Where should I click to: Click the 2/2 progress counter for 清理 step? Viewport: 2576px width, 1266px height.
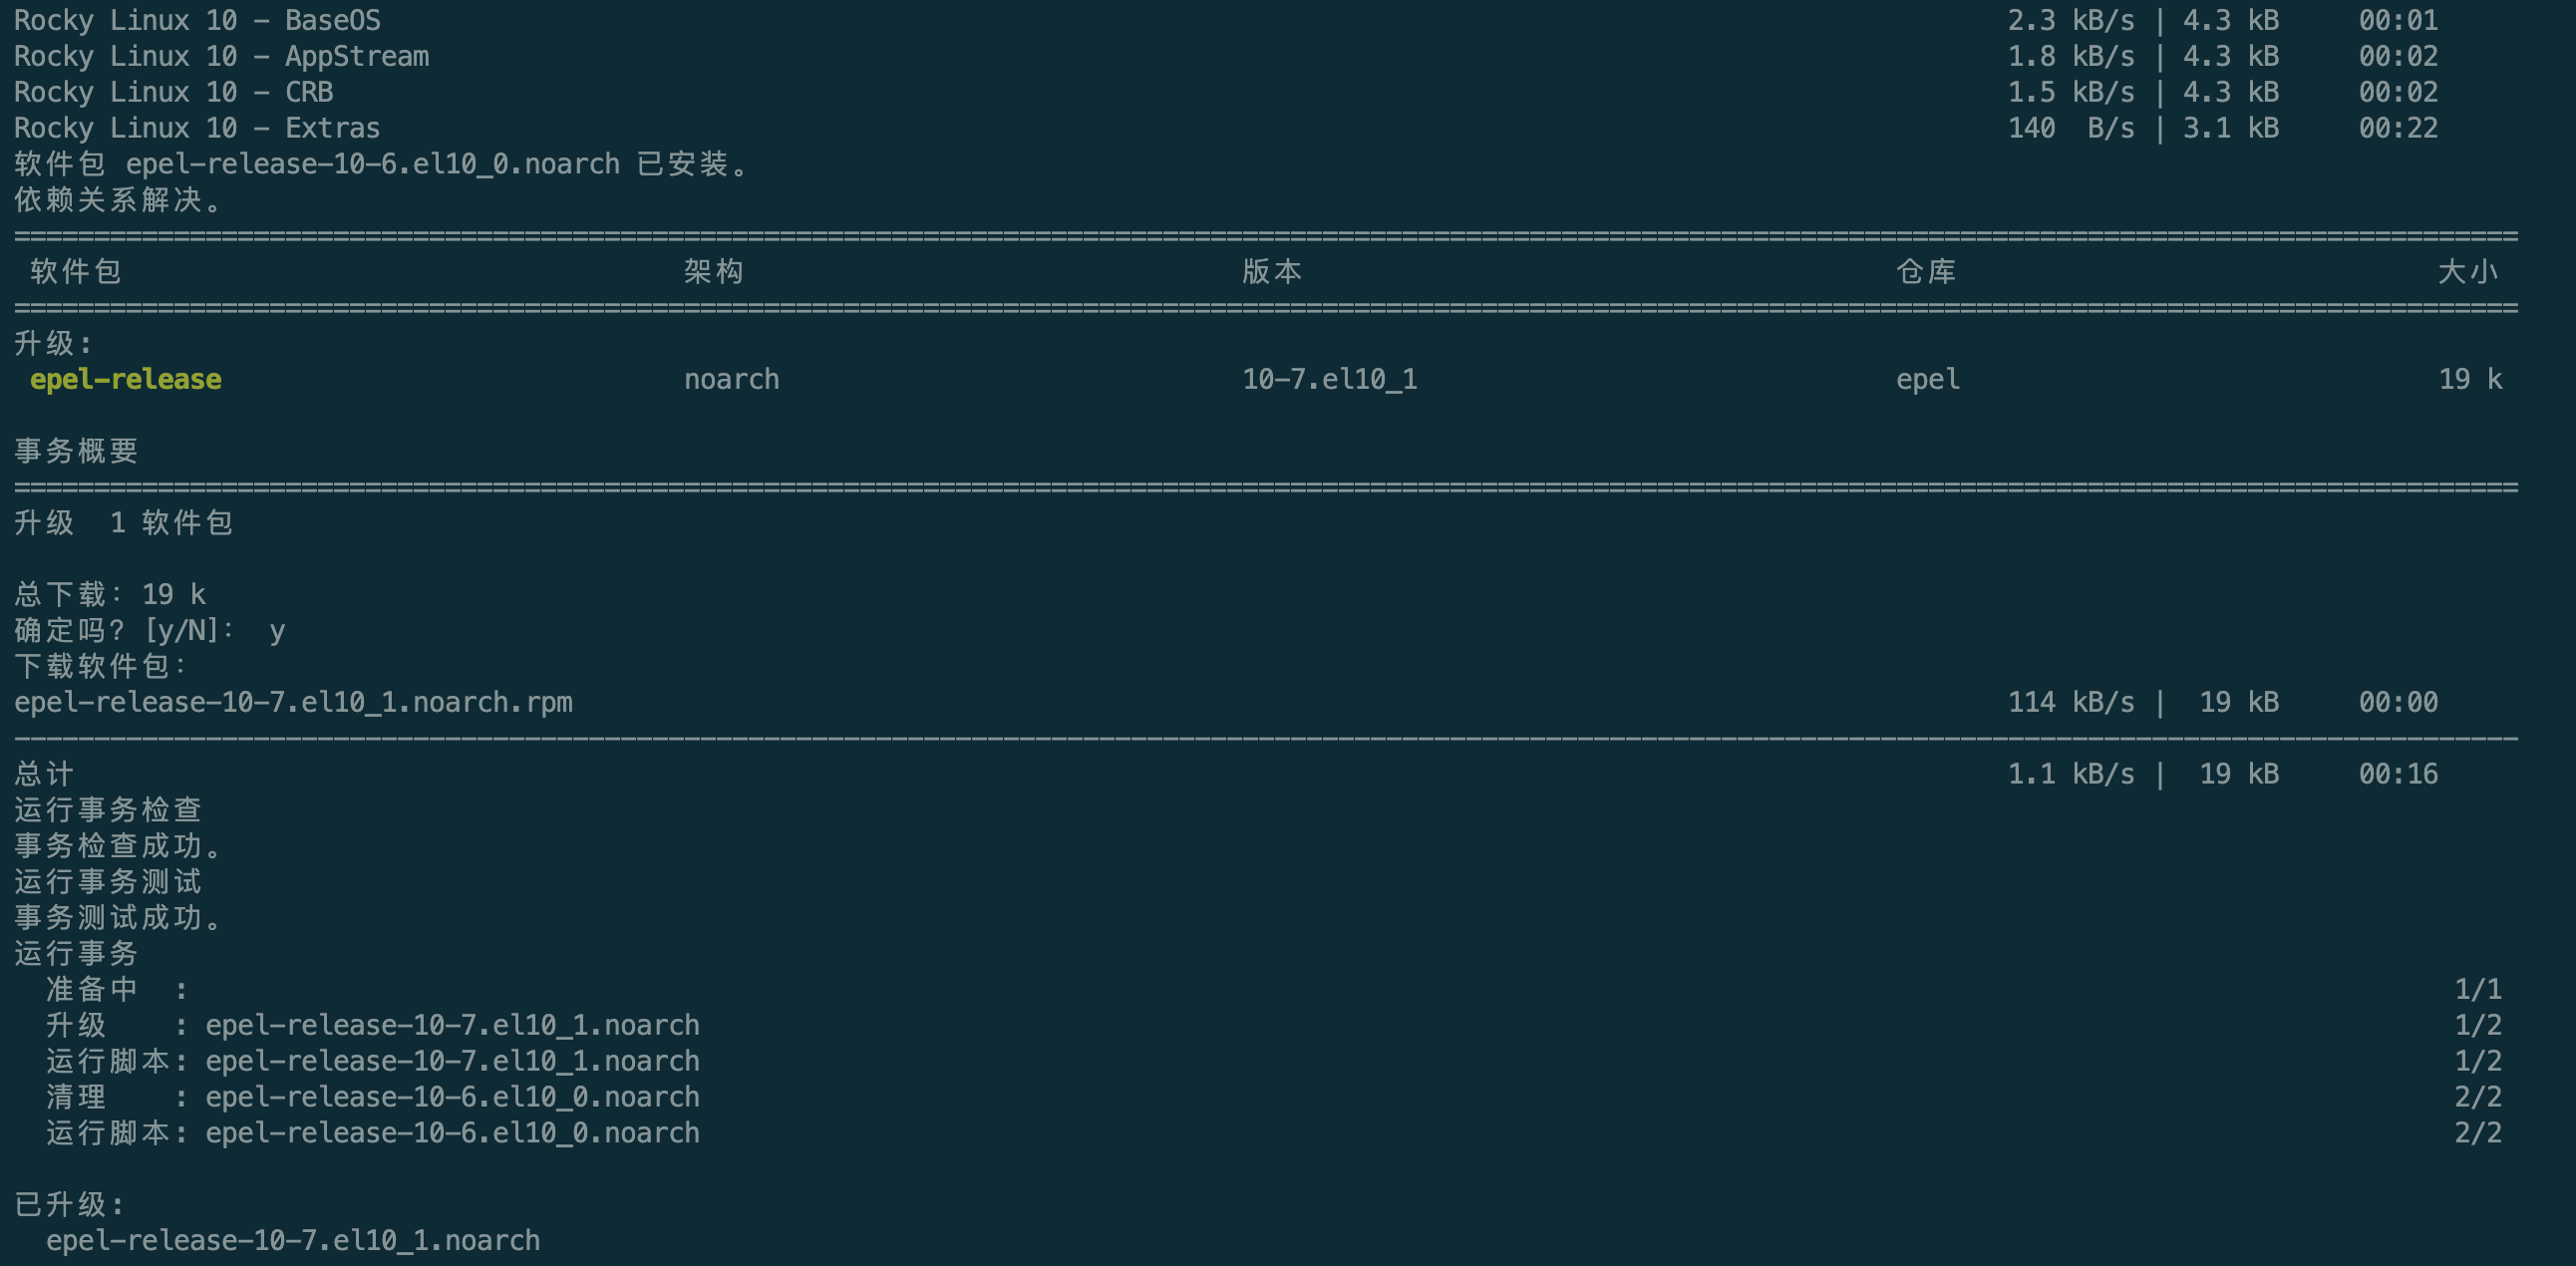[x=2478, y=1096]
